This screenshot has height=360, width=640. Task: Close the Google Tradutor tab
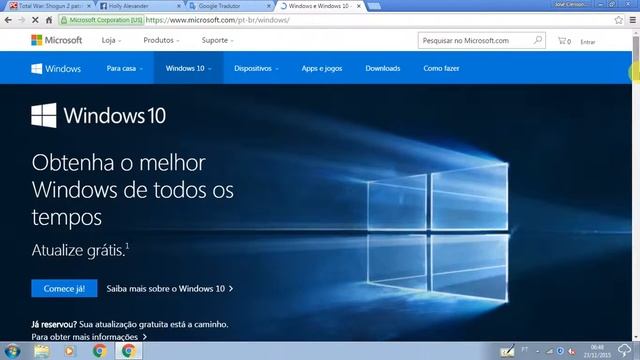tap(269, 6)
